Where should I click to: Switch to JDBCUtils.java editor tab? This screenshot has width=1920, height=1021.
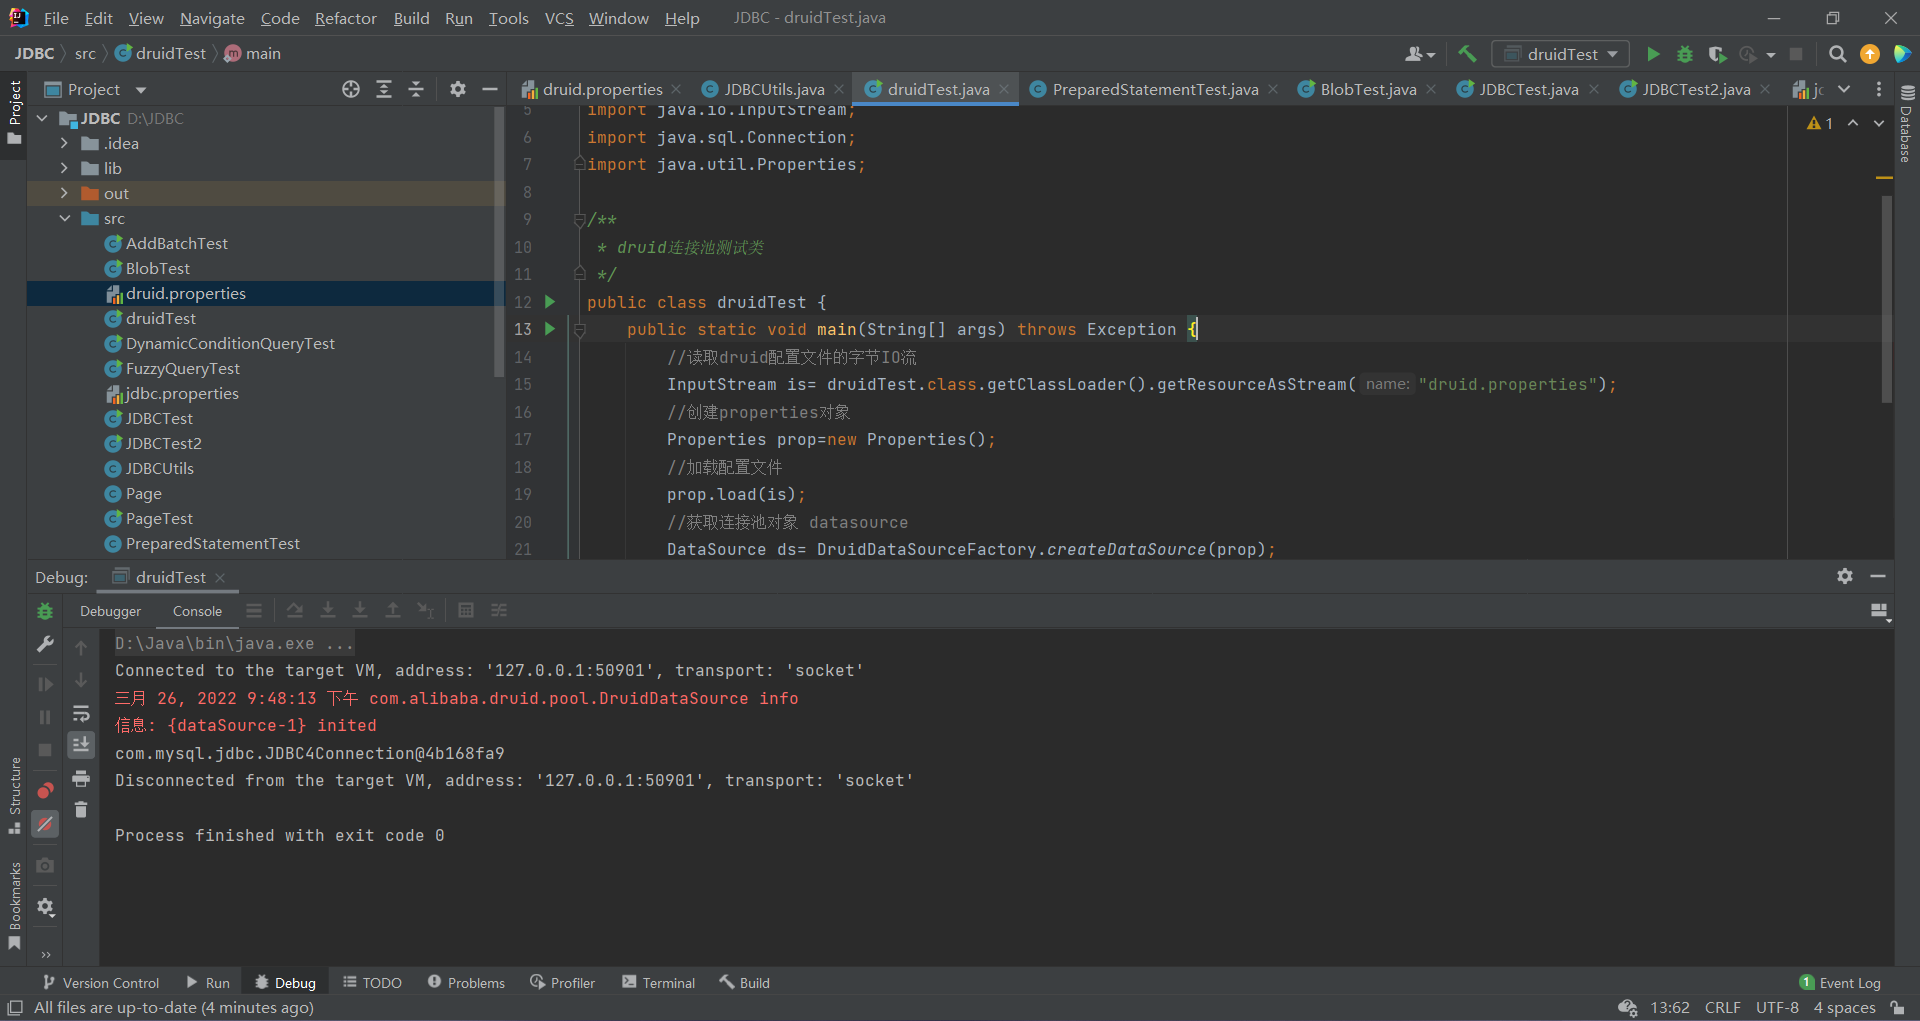pyautogui.click(x=773, y=89)
